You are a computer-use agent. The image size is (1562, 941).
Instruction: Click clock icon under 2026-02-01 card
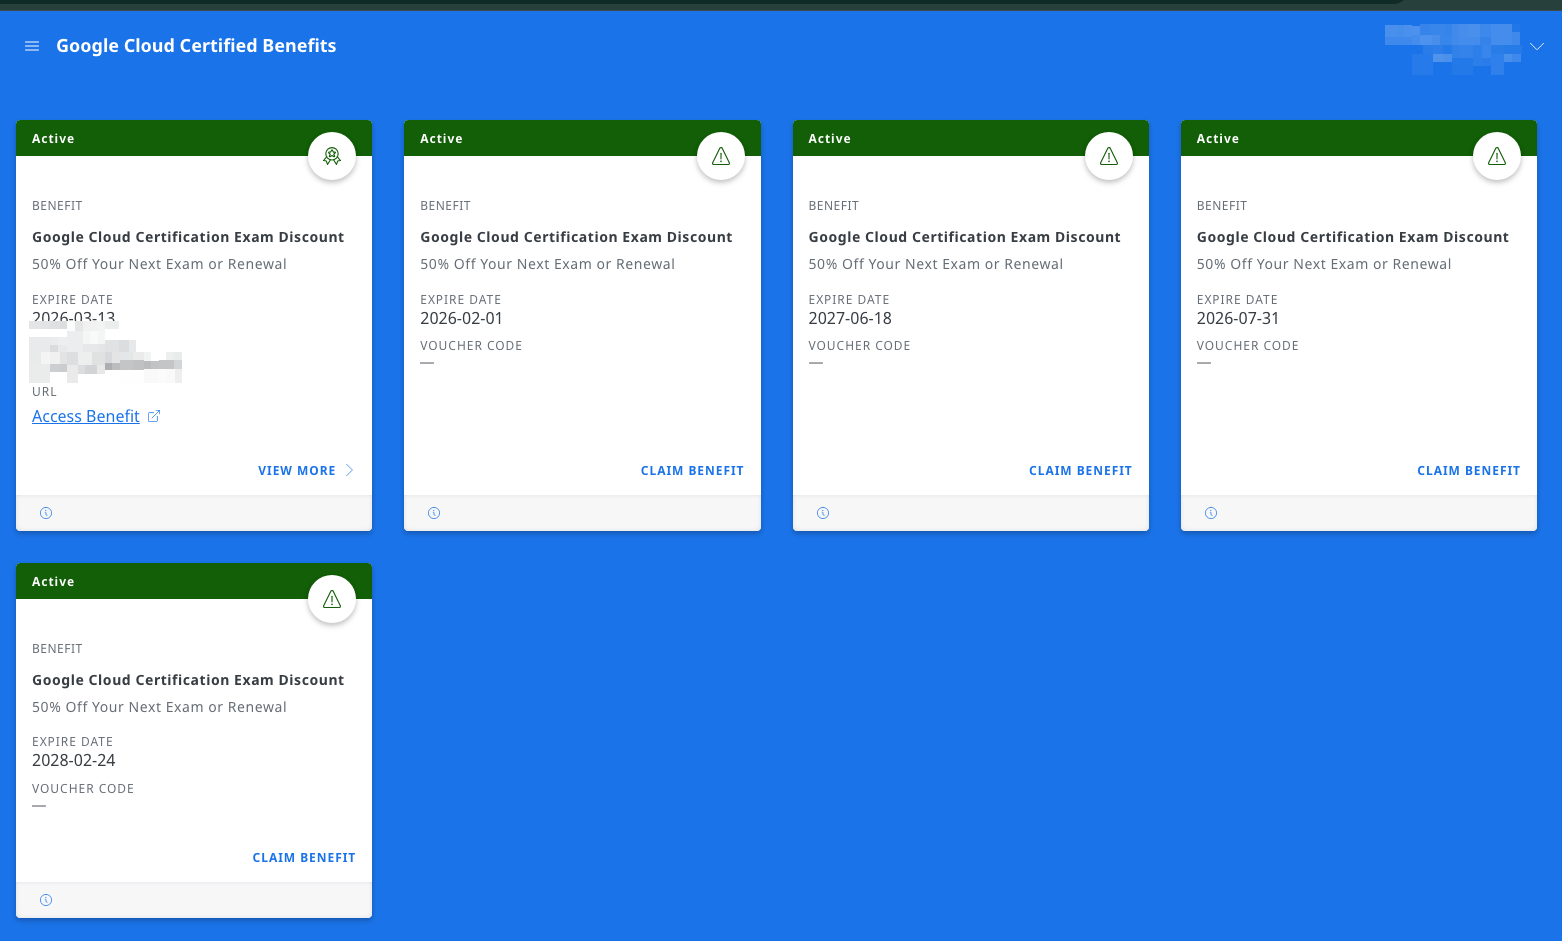click(434, 513)
